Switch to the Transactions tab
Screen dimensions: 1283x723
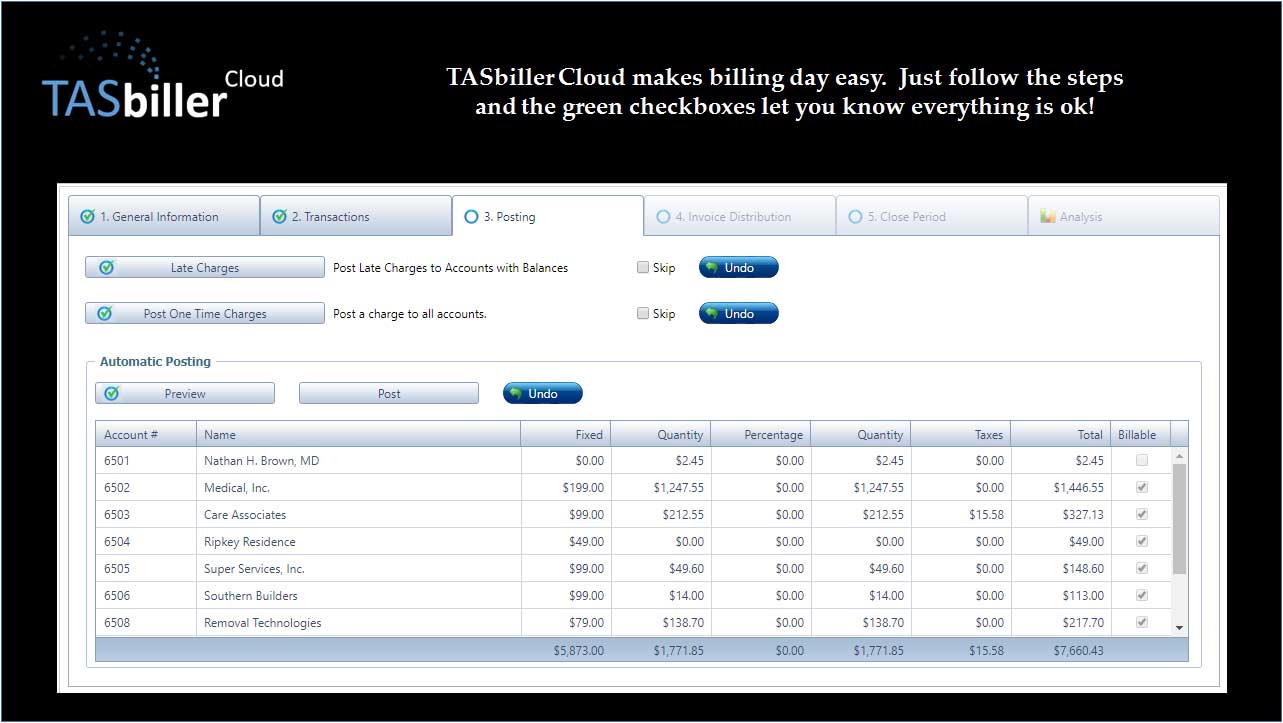pyautogui.click(x=356, y=216)
